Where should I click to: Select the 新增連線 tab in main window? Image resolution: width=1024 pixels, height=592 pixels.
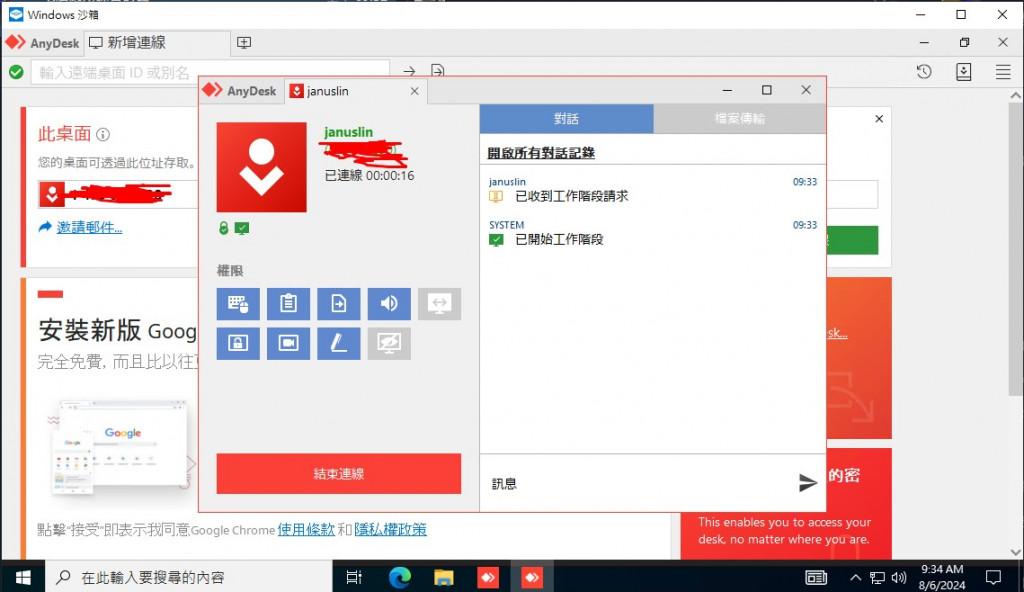157,43
